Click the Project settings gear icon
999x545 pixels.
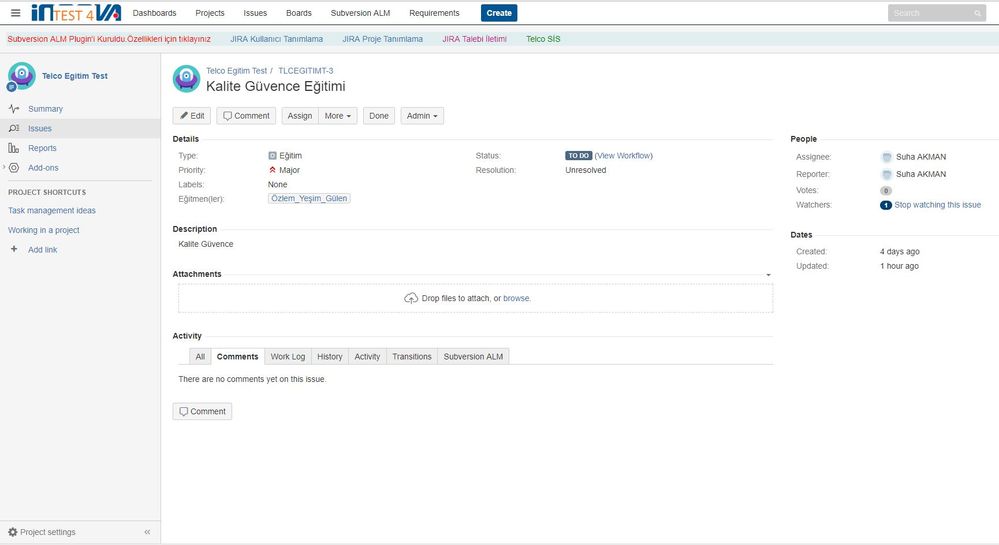pos(13,532)
